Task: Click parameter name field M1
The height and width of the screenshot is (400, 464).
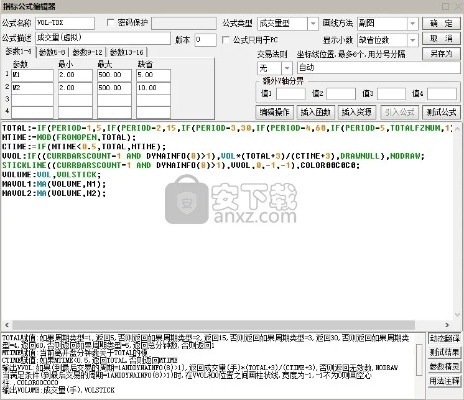Action: pos(32,75)
